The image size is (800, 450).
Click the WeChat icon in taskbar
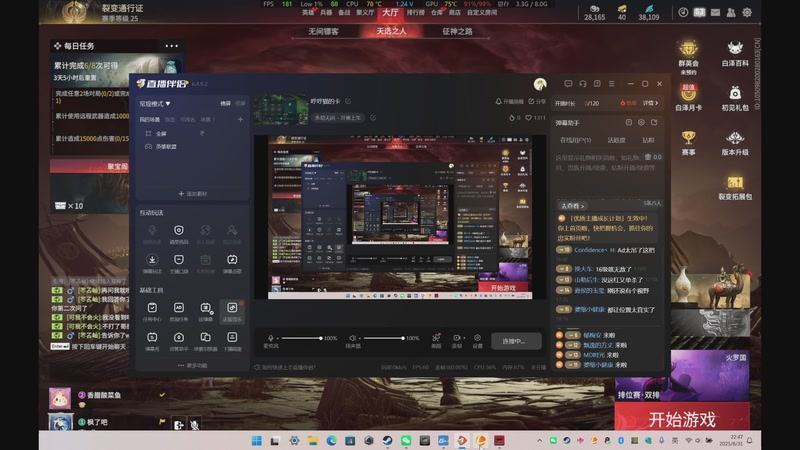tap(406, 440)
